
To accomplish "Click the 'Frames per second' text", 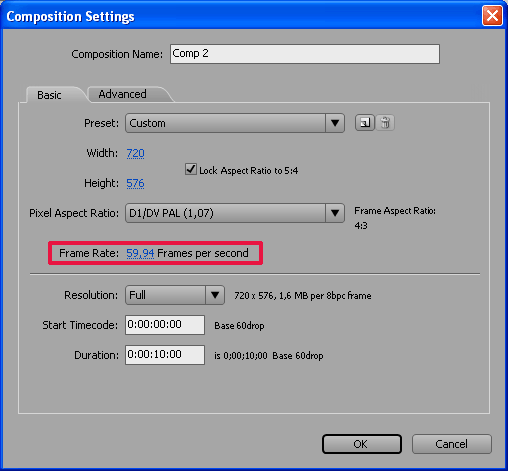I will [203, 253].
